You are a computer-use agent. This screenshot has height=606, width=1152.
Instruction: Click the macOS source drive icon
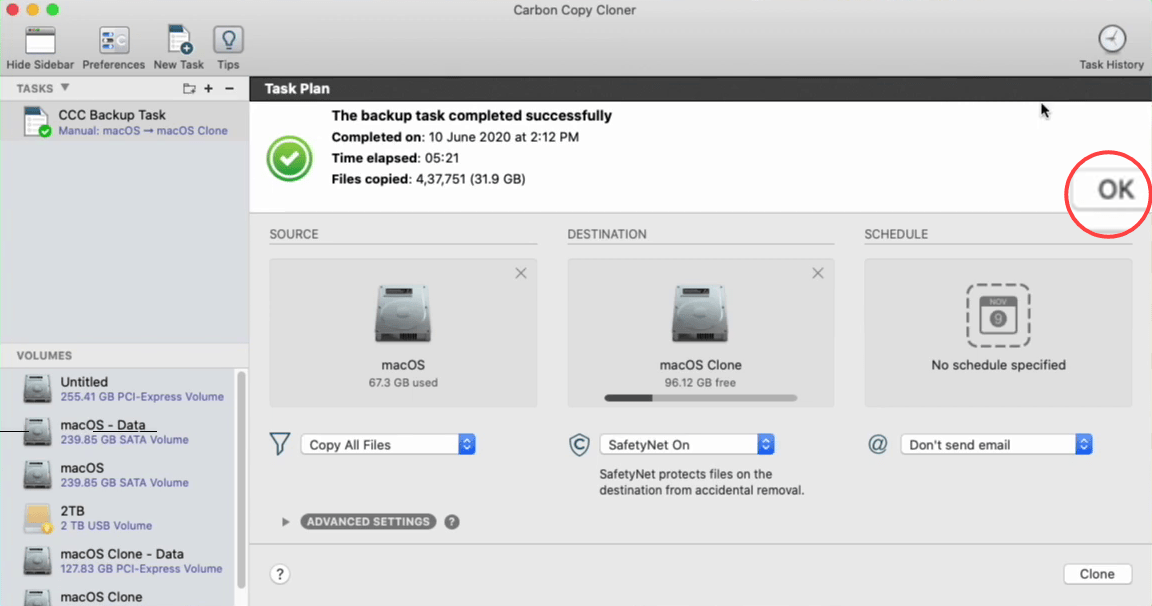(403, 314)
